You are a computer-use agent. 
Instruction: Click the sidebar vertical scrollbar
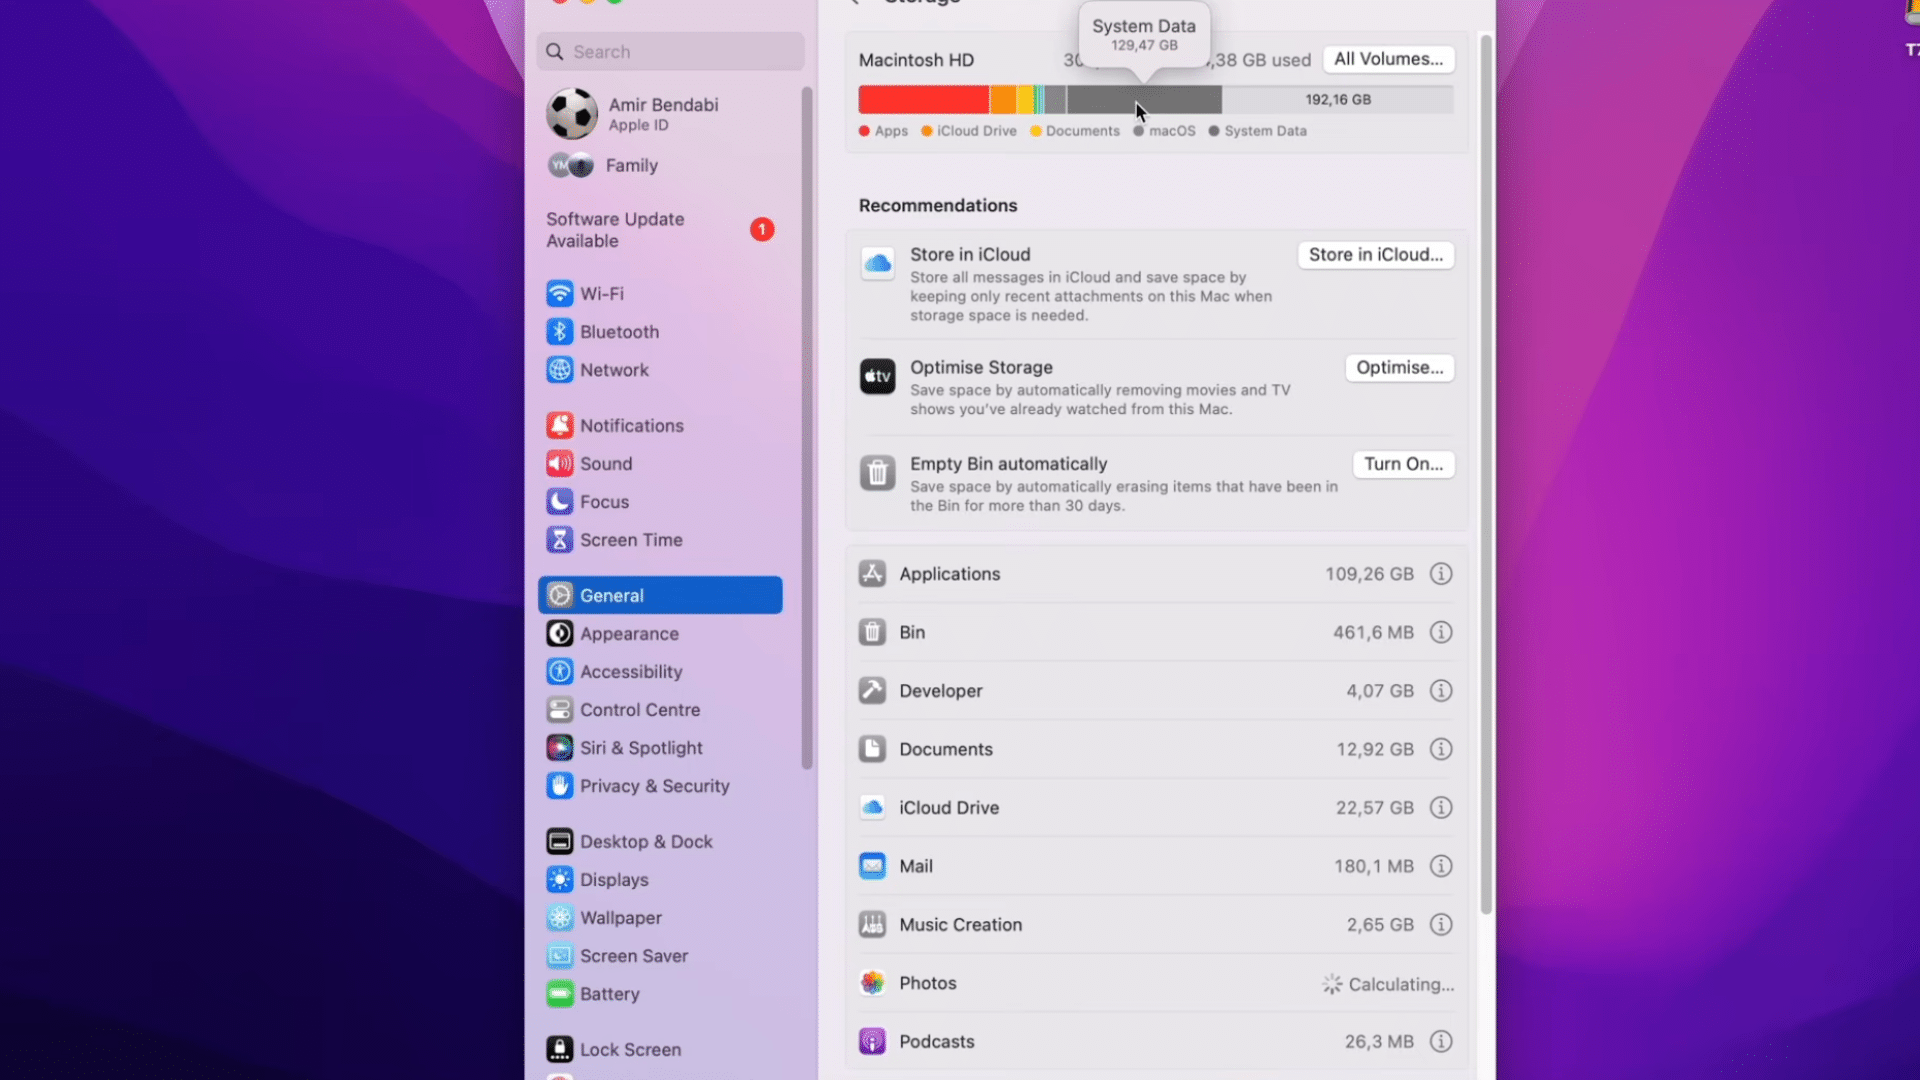(x=807, y=428)
